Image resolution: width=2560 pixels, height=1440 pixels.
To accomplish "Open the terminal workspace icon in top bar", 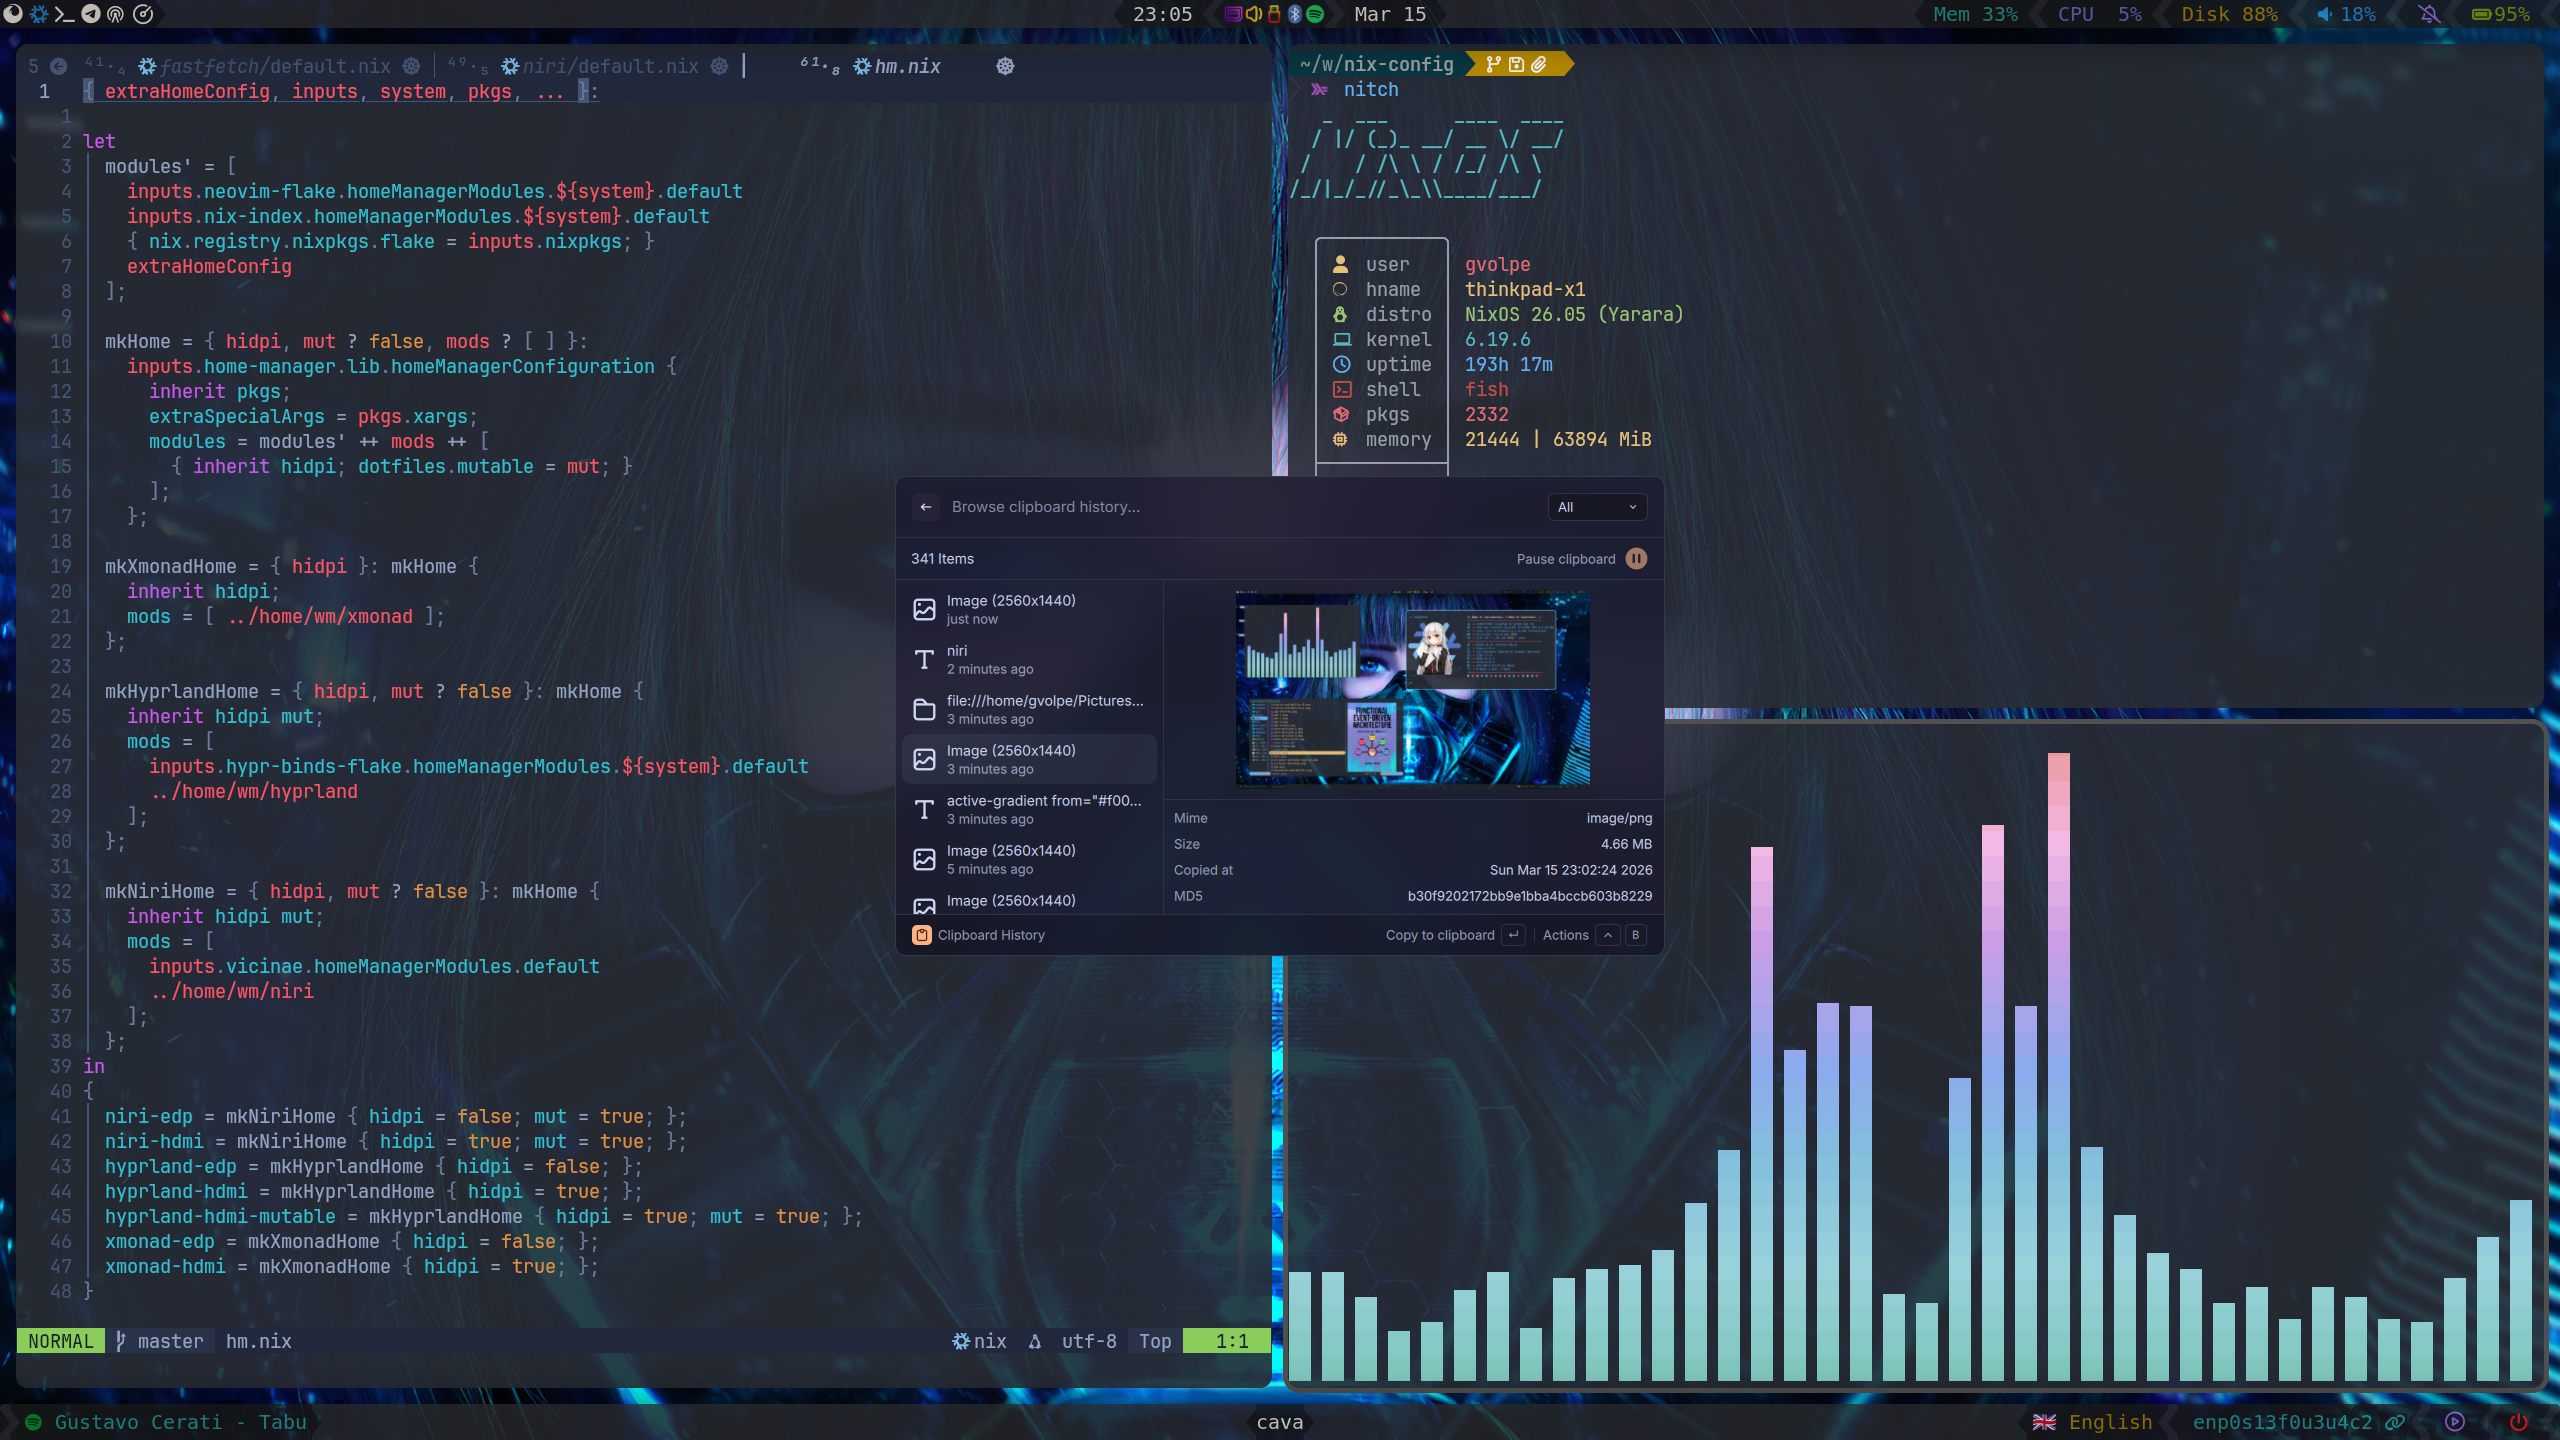I will 64,14.
